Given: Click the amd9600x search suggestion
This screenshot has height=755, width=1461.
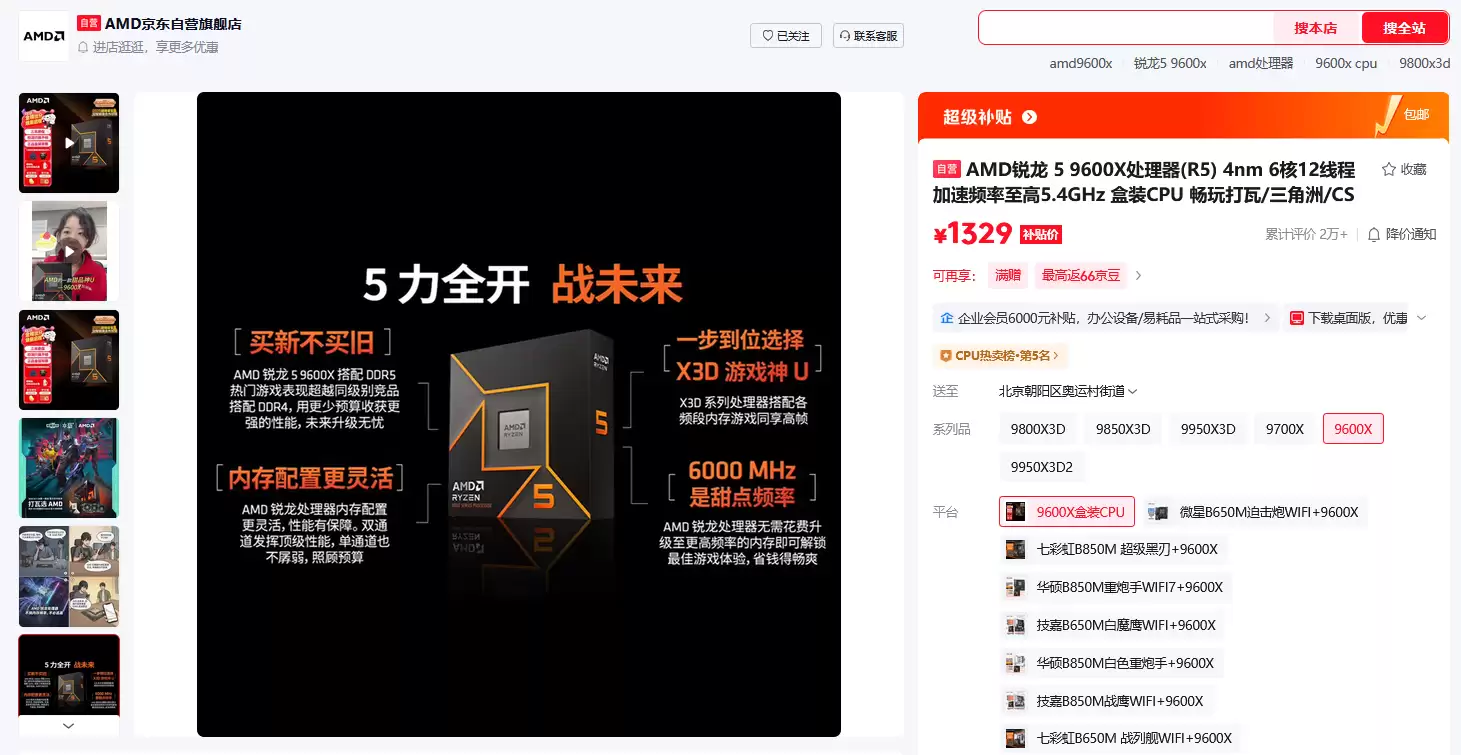Looking at the screenshot, I should click(x=1081, y=63).
